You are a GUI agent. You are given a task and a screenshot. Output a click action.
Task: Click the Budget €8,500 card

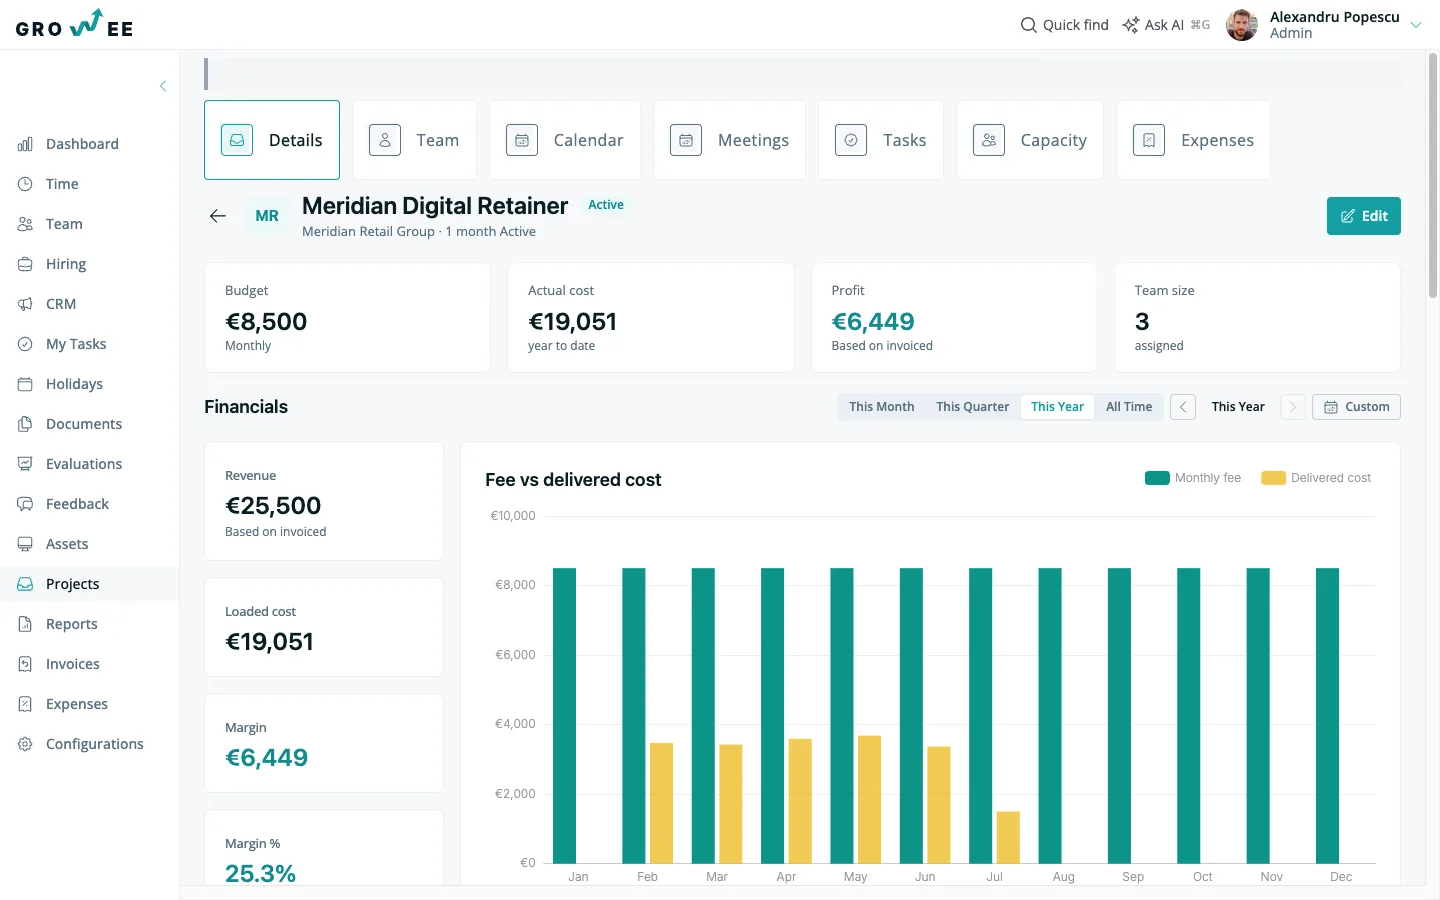click(347, 318)
